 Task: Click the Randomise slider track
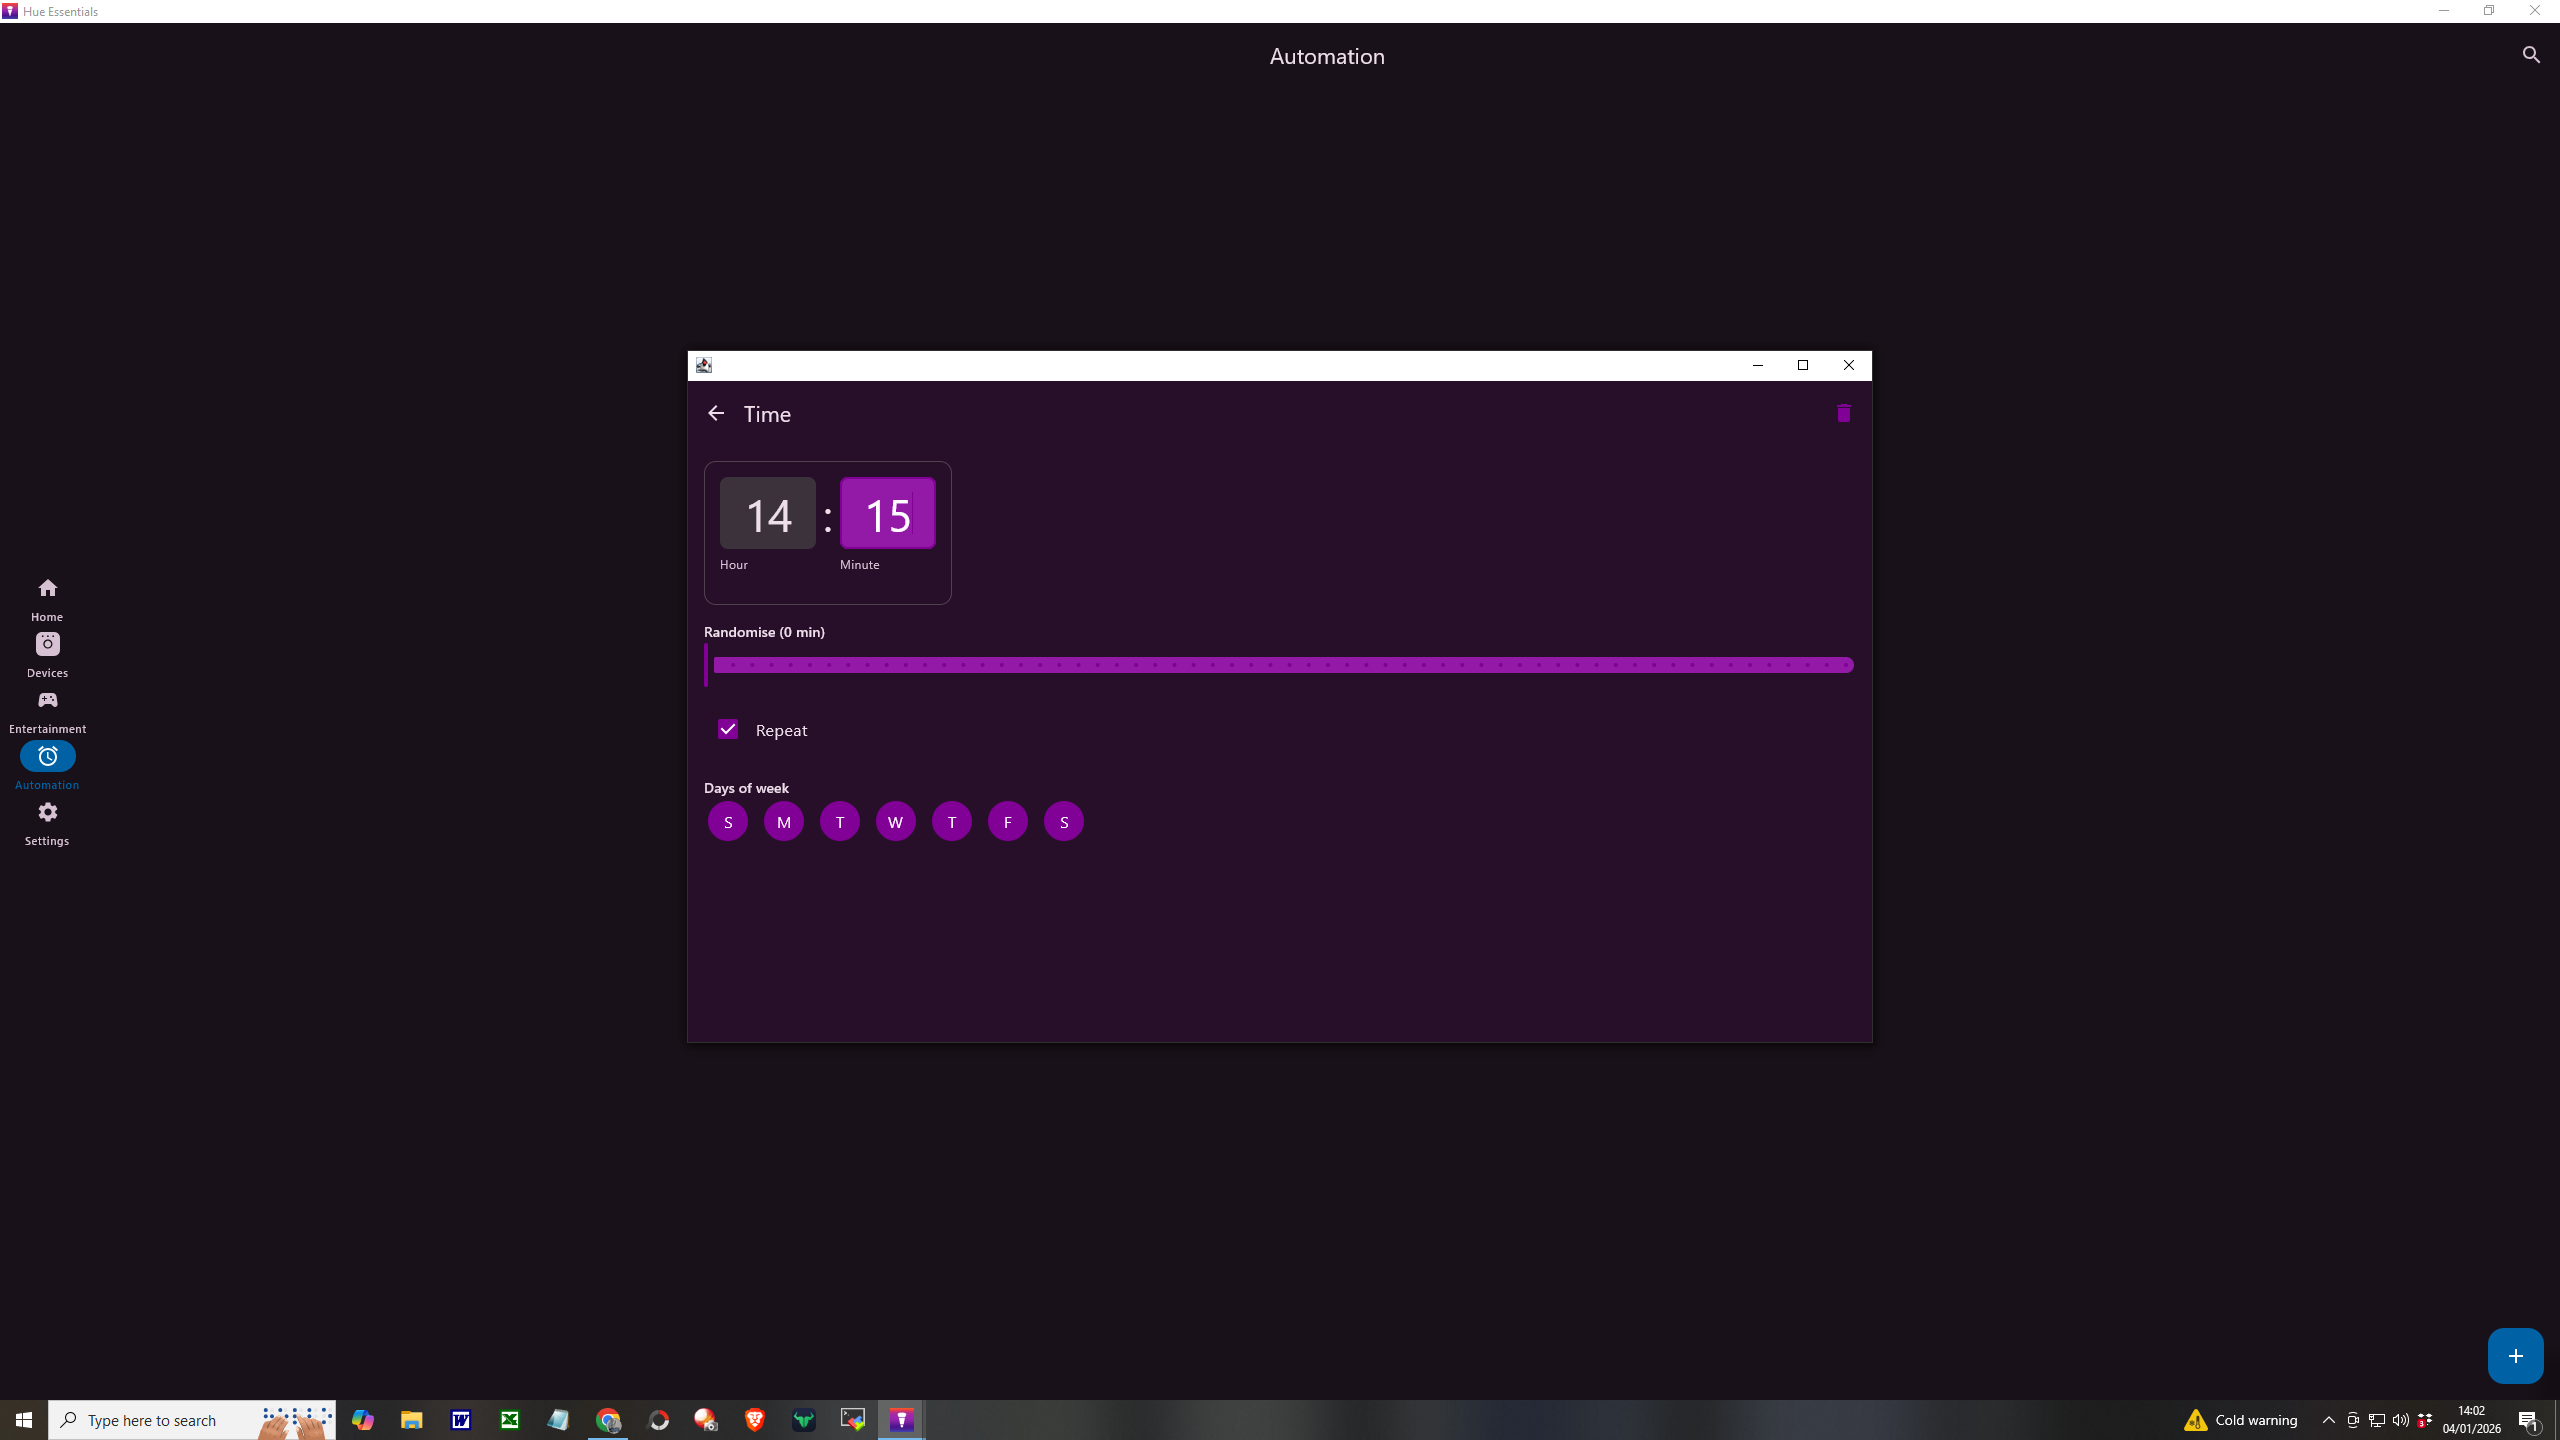tap(1280, 666)
